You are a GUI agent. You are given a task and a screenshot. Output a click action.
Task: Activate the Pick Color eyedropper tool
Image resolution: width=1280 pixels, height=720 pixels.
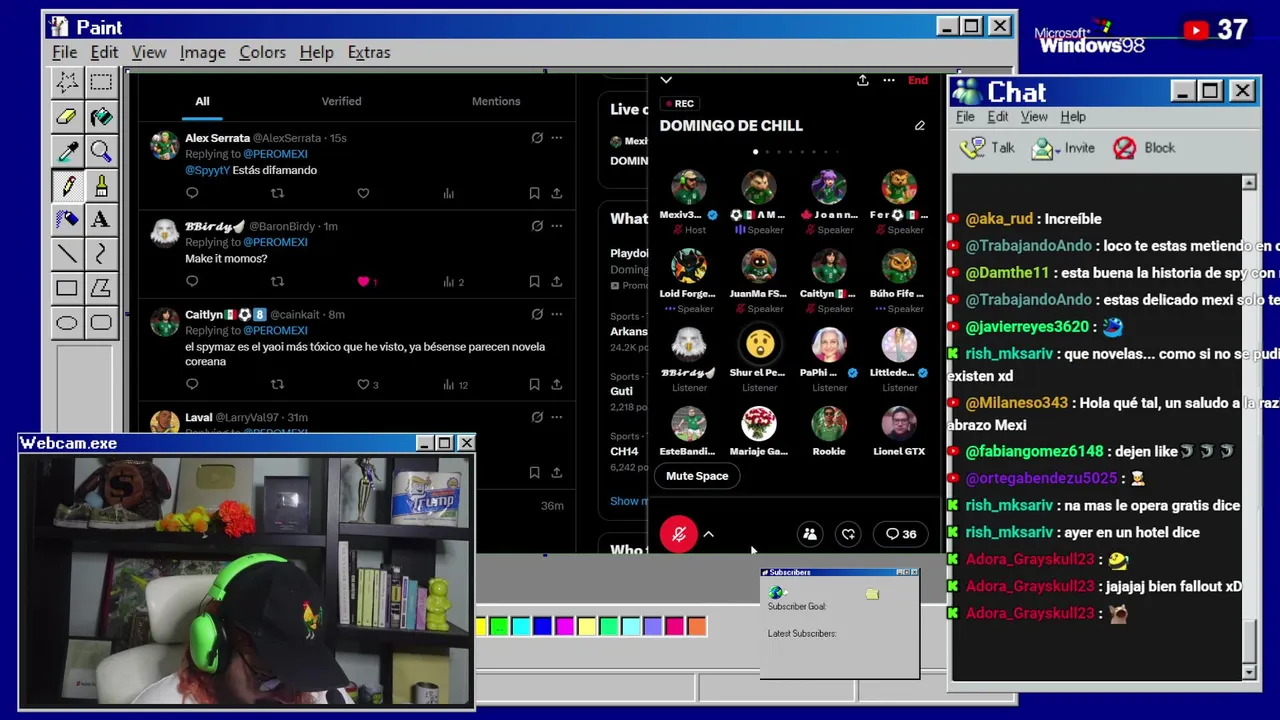click(x=67, y=151)
